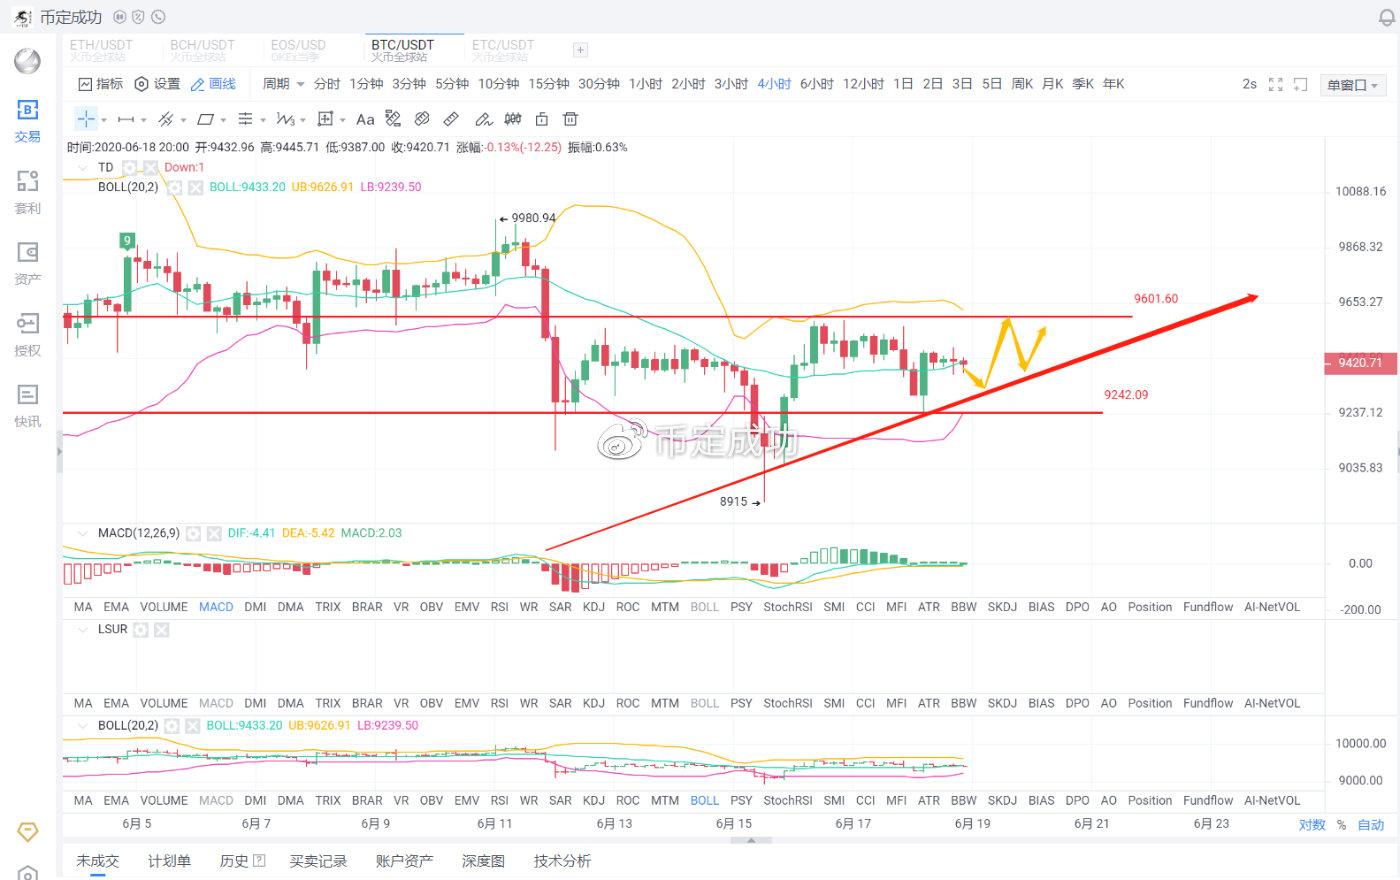
Task: Enter fullscreen chart mode icon
Action: pos(1275,84)
